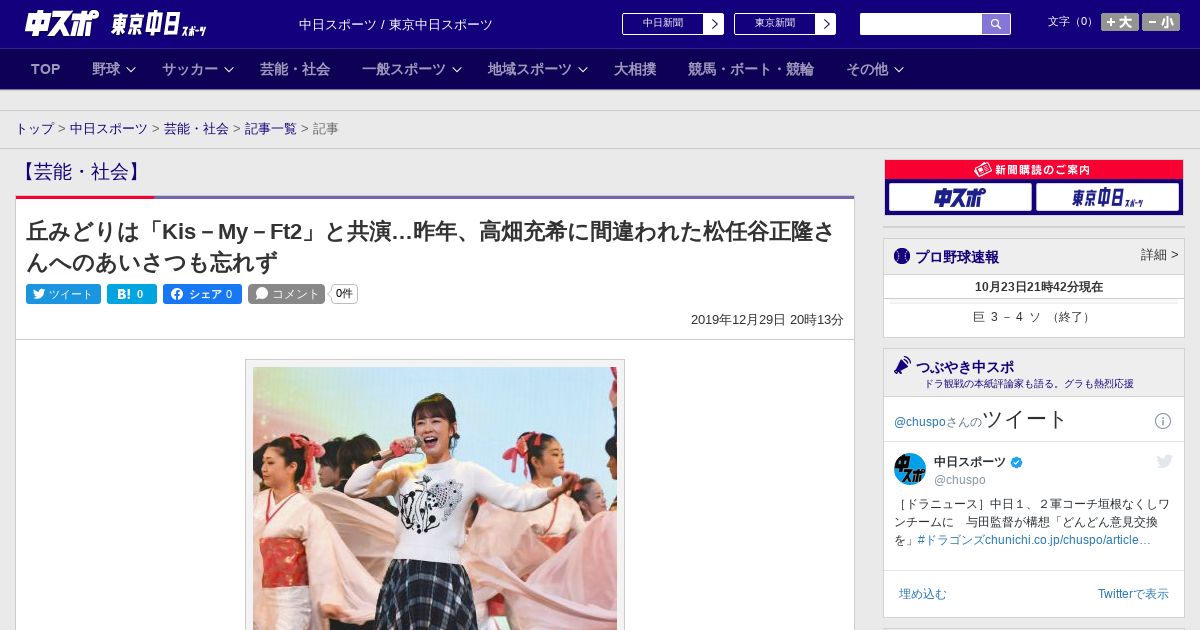
Task: Click トップ in breadcrumb
Action: pyautogui.click(x=34, y=129)
